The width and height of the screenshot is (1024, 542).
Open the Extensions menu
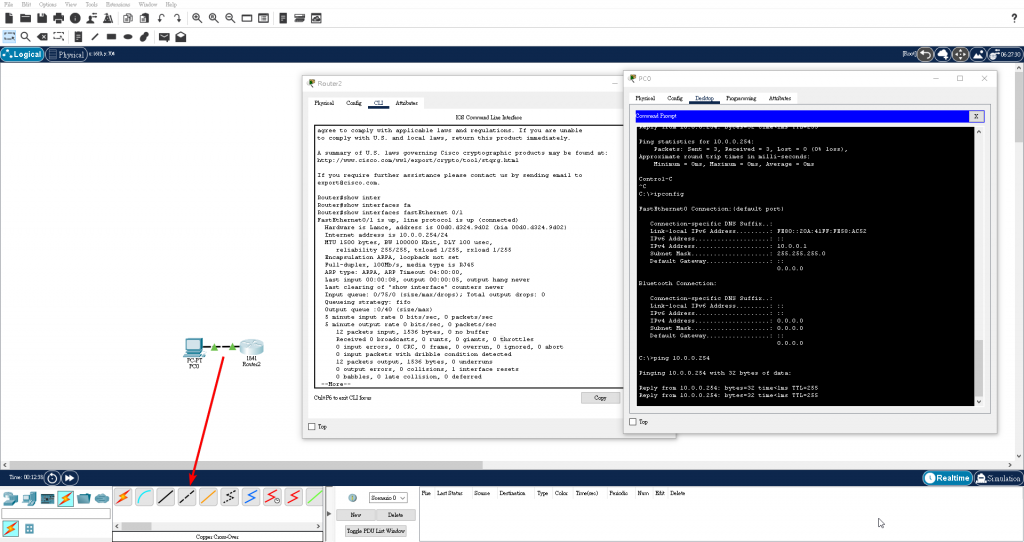pos(118,5)
